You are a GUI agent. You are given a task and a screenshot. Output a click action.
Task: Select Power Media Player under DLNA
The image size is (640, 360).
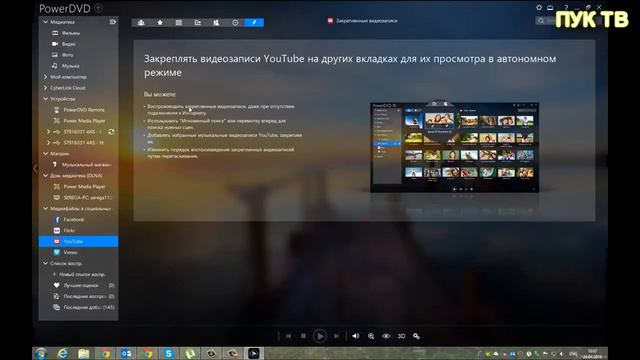[x=84, y=187]
